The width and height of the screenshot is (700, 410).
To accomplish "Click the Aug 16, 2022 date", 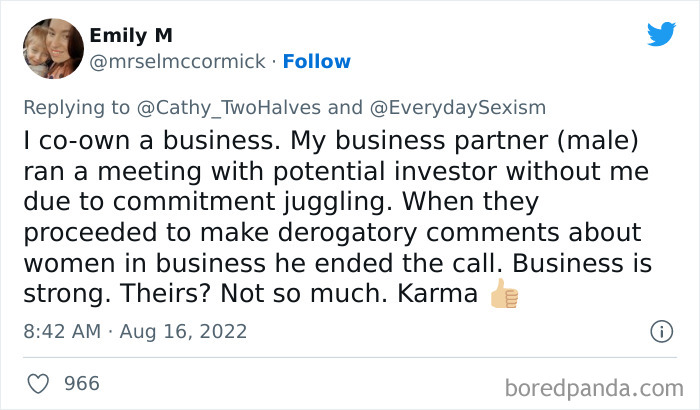I will coord(184,331).
